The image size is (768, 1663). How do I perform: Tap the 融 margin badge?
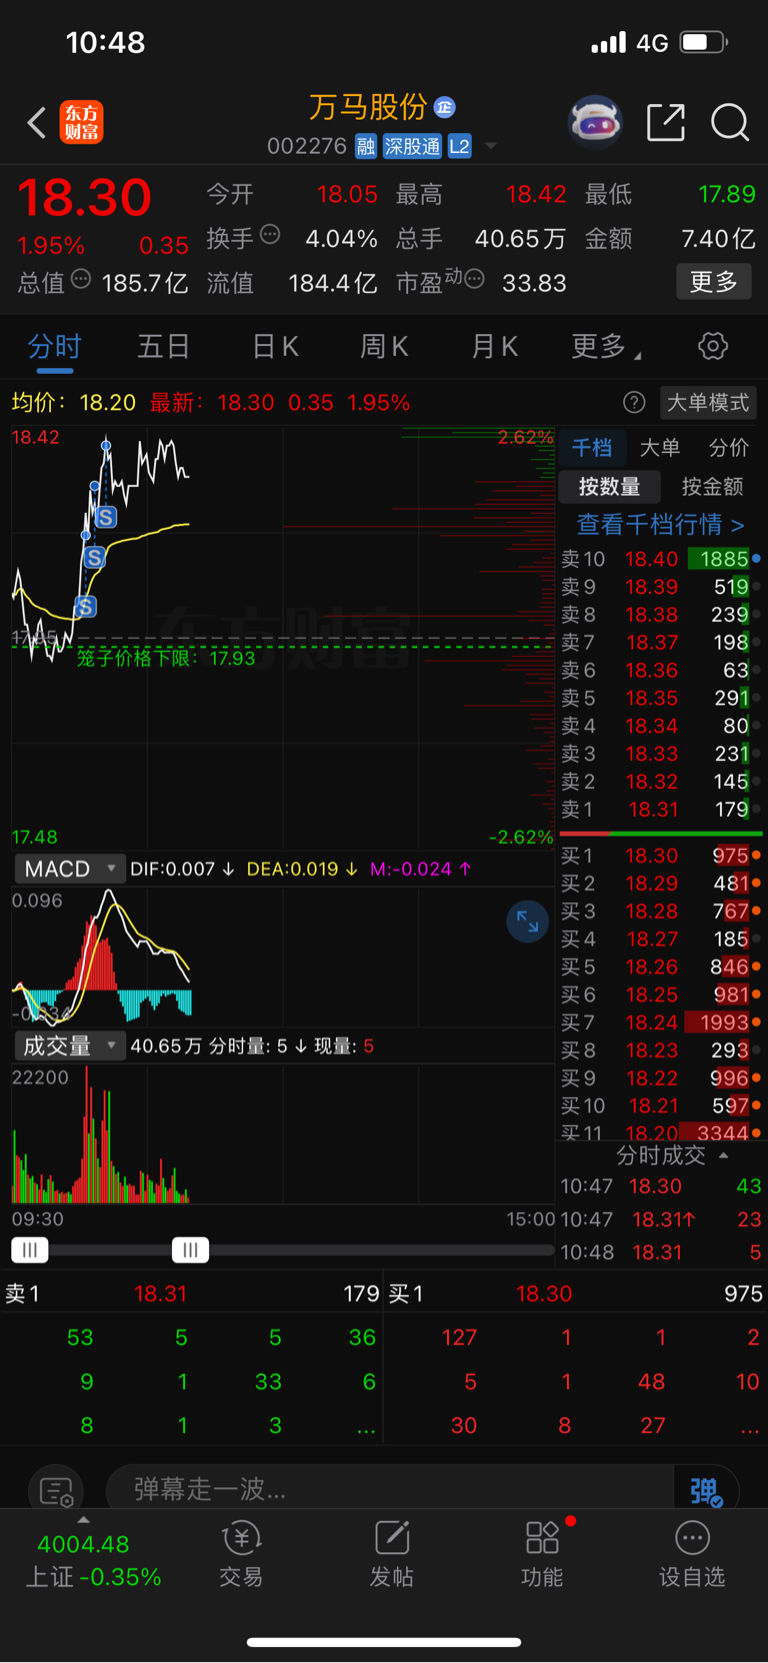tap(366, 147)
